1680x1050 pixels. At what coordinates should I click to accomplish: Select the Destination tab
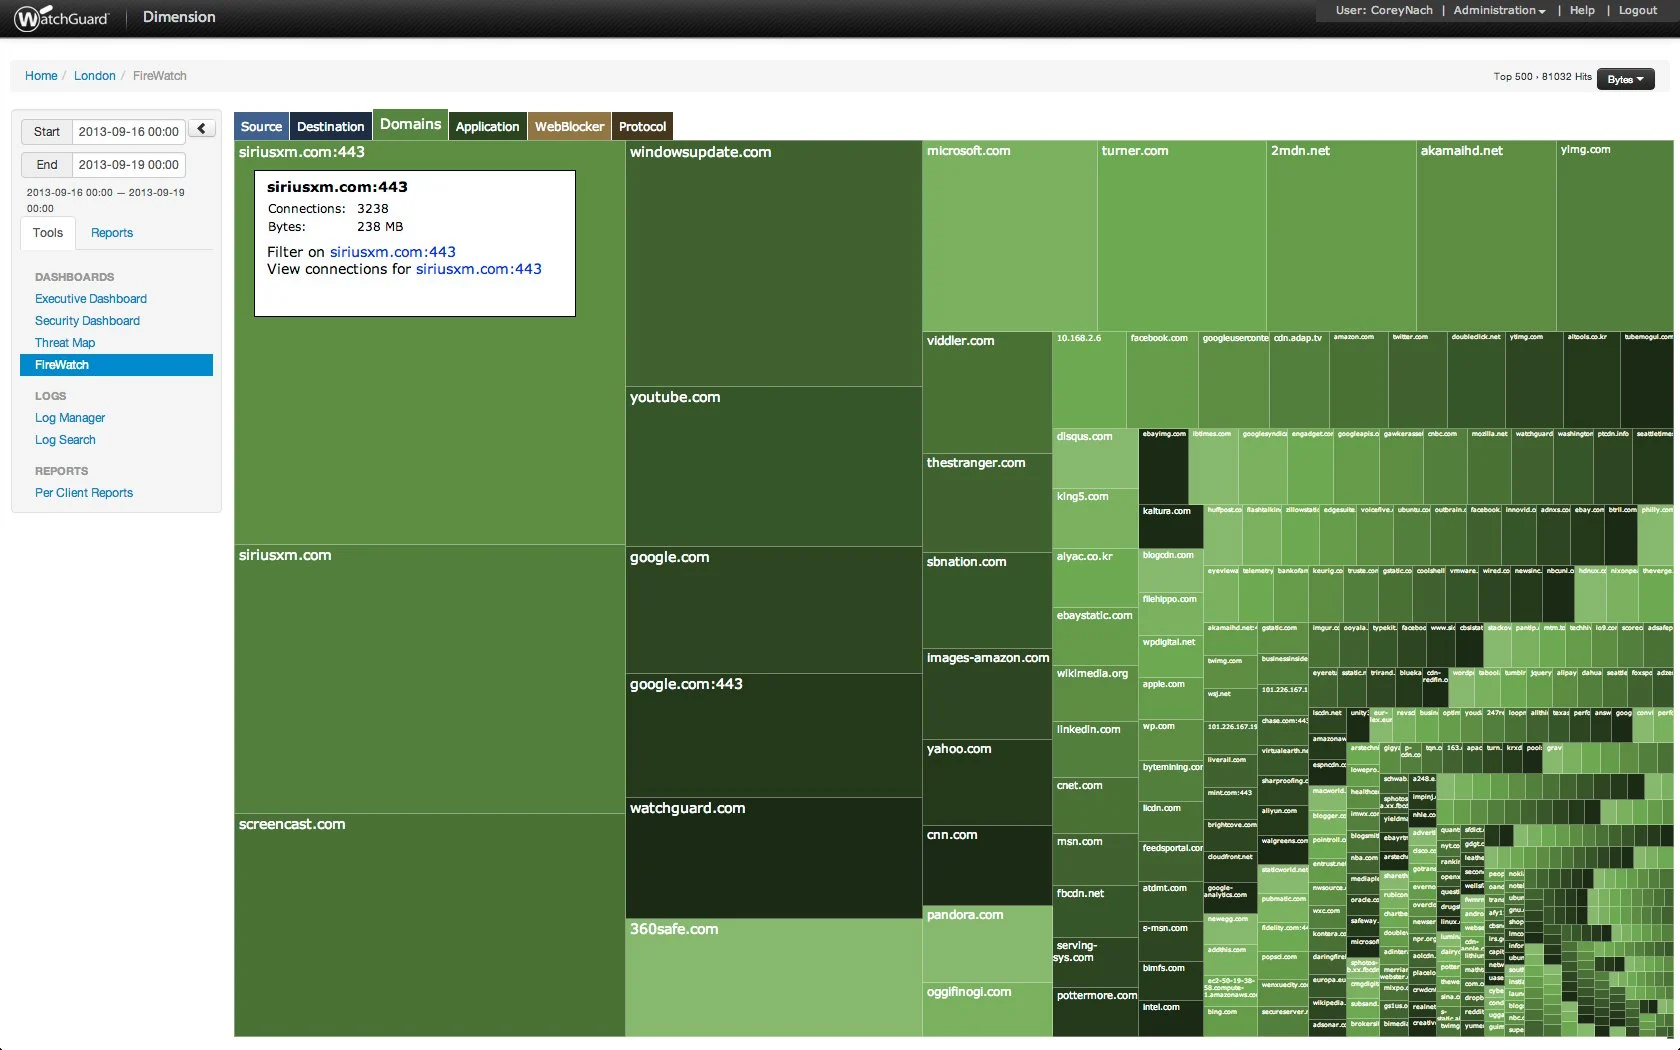[x=330, y=127]
